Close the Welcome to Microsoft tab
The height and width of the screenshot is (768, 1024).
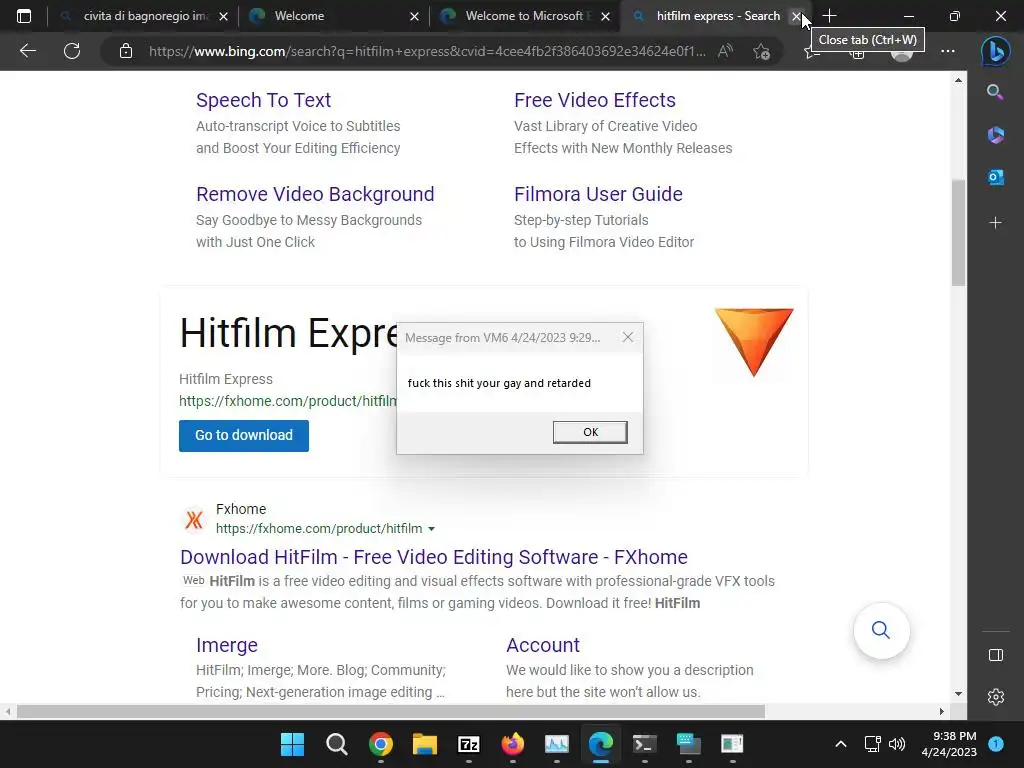[x=605, y=16]
